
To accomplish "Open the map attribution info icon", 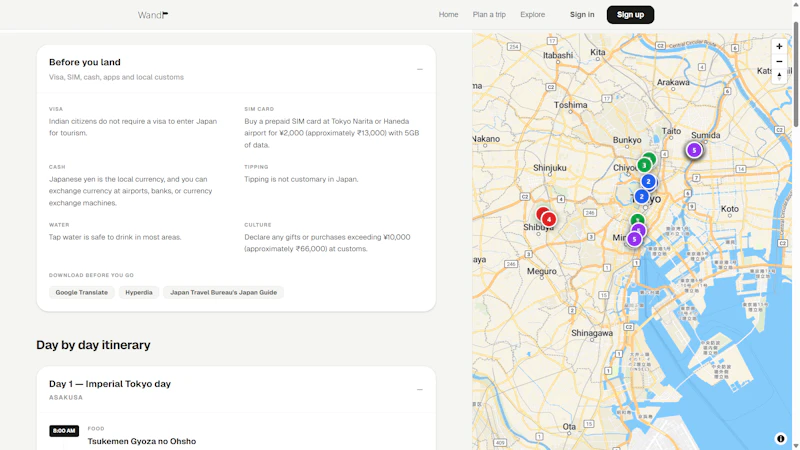I will 780,438.
